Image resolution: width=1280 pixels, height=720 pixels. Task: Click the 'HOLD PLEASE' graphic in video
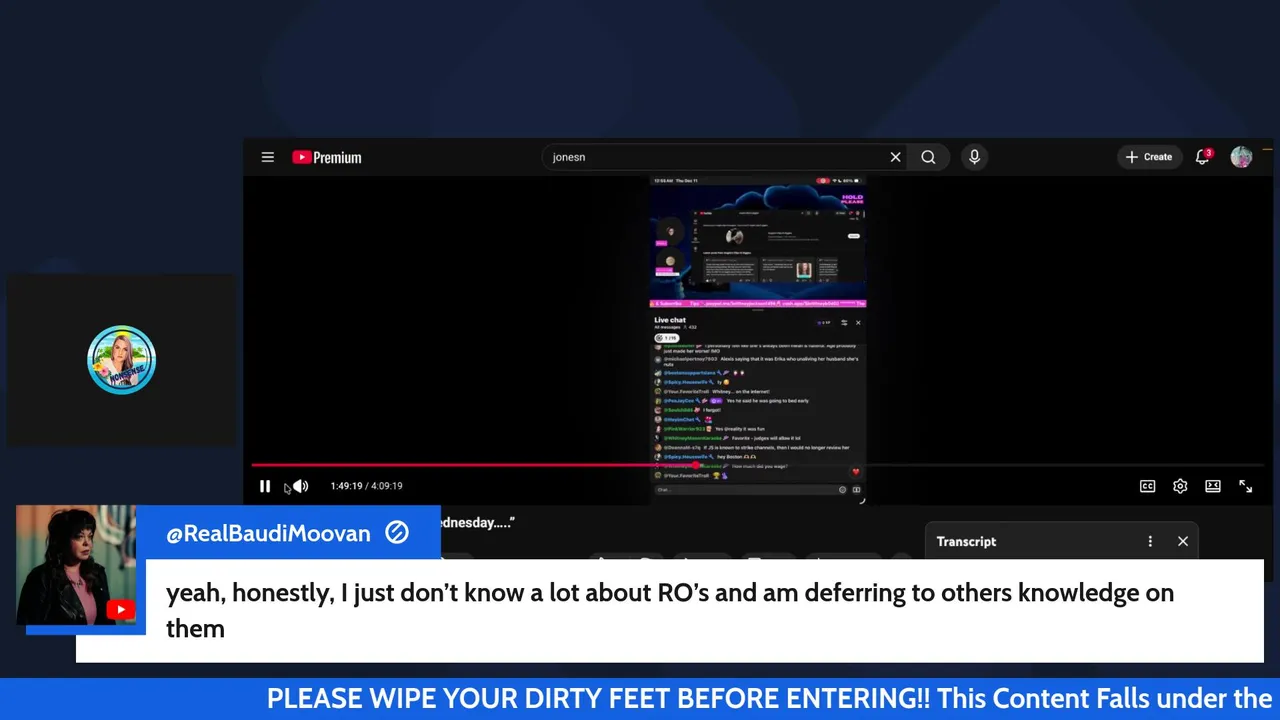pyautogui.click(x=852, y=199)
